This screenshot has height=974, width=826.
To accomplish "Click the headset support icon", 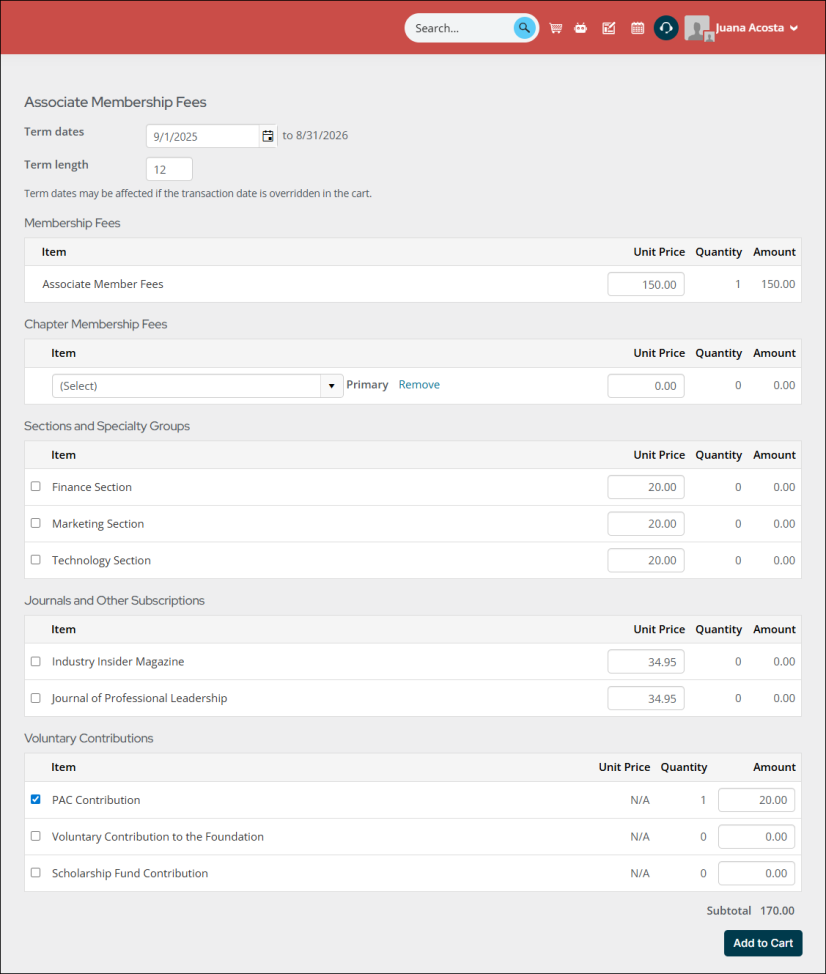I will click(x=666, y=28).
